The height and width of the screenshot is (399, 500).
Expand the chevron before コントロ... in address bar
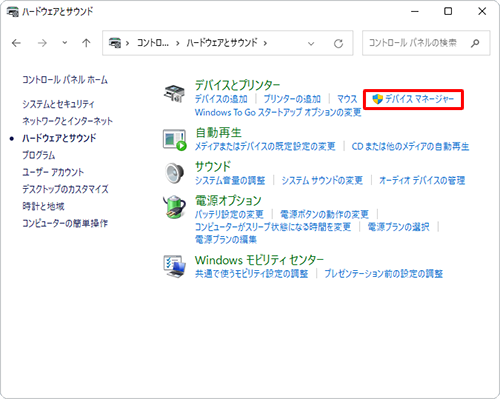pos(127,43)
